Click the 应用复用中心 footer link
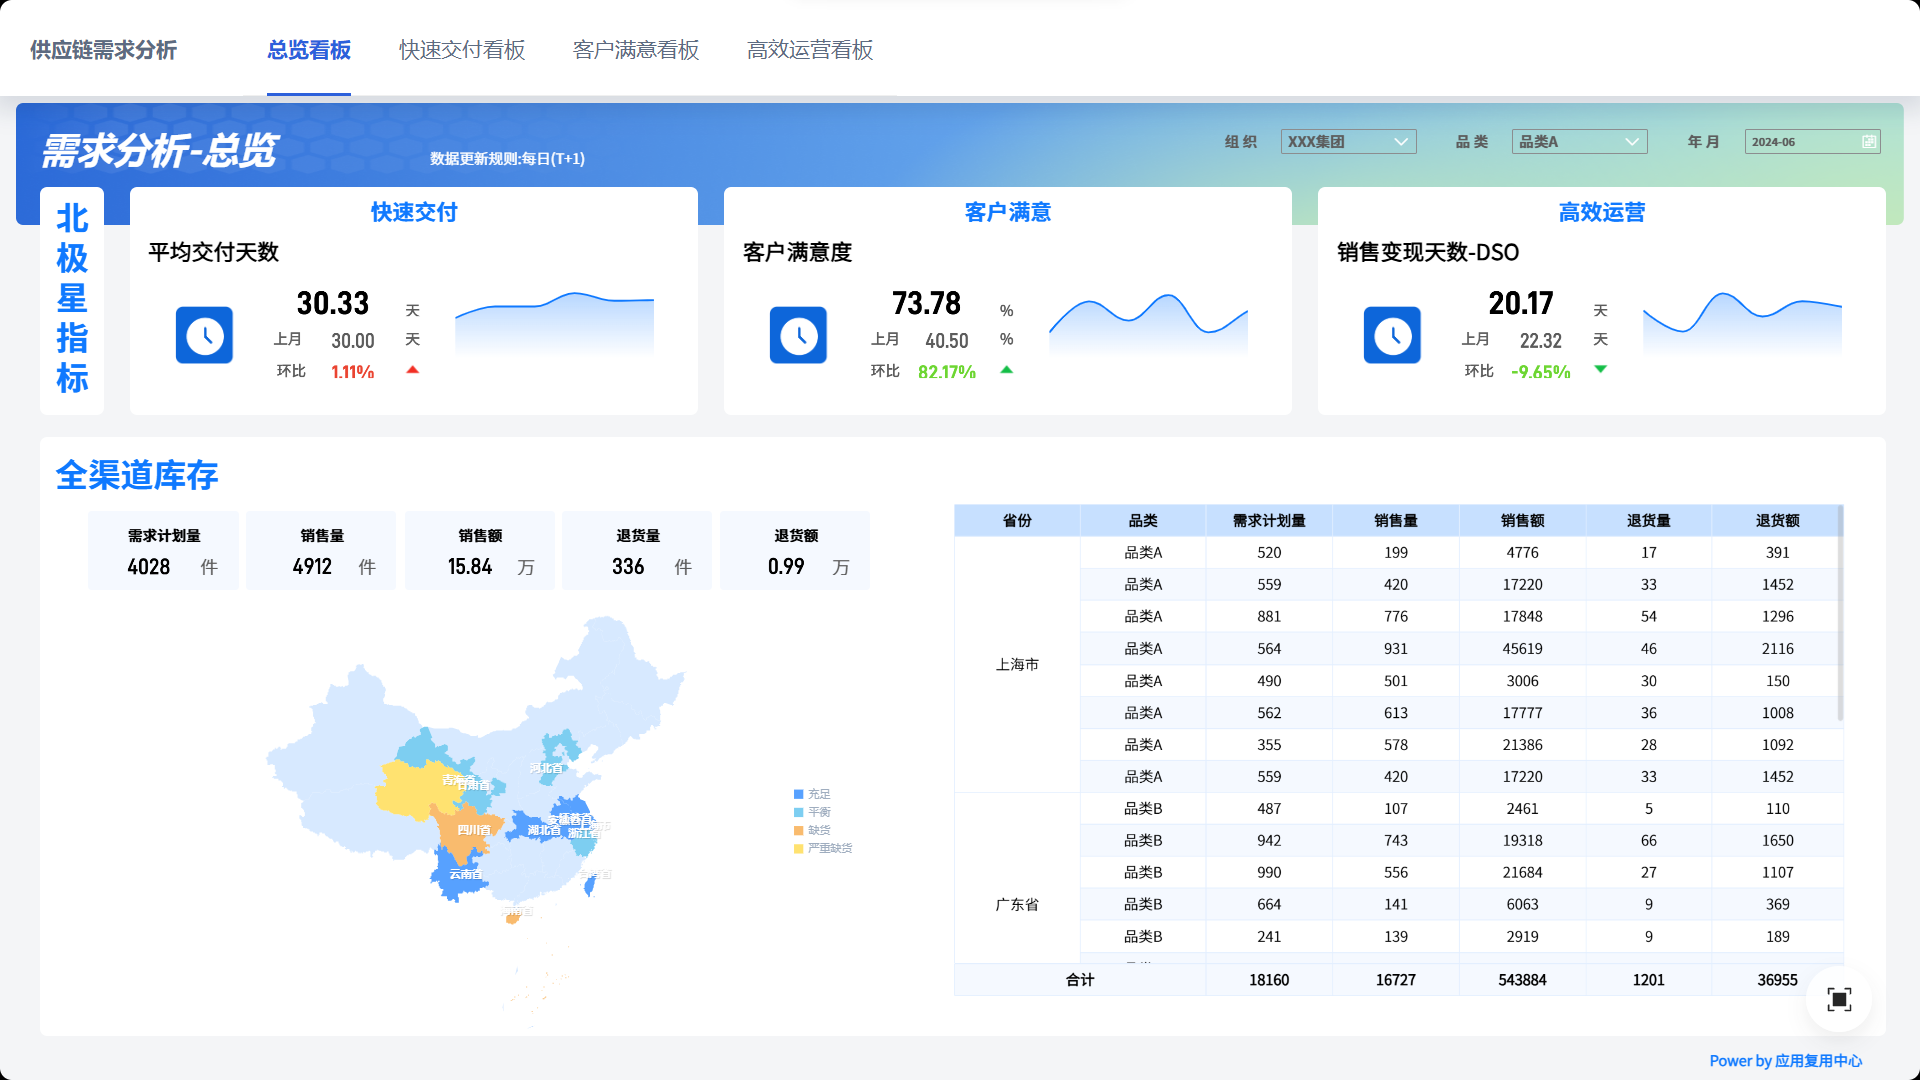 pyautogui.click(x=1818, y=1061)
